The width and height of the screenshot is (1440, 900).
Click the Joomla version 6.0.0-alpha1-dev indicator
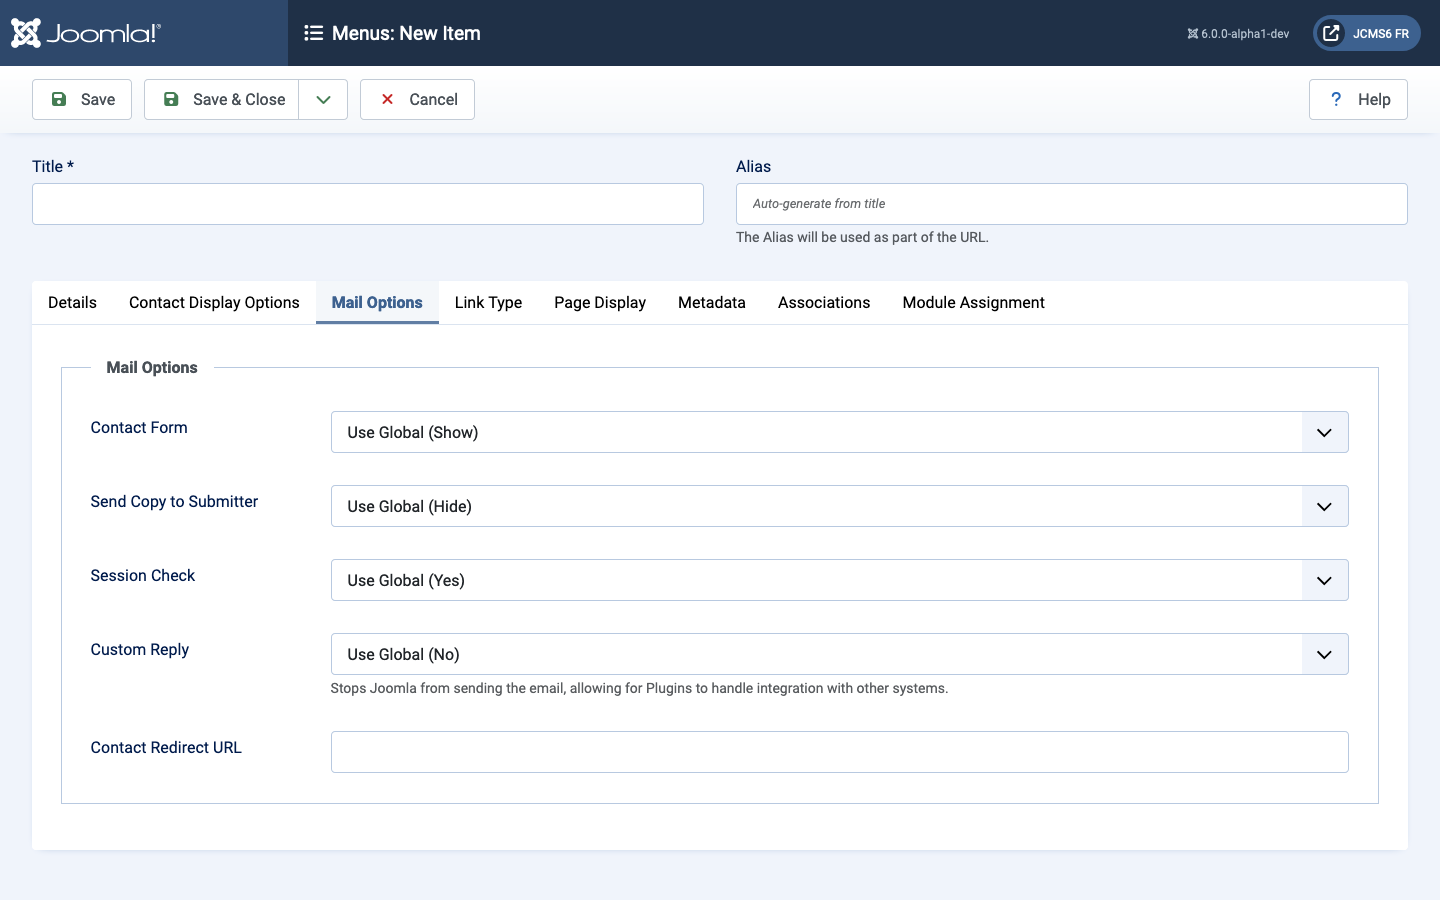[x=1238, y=33]
